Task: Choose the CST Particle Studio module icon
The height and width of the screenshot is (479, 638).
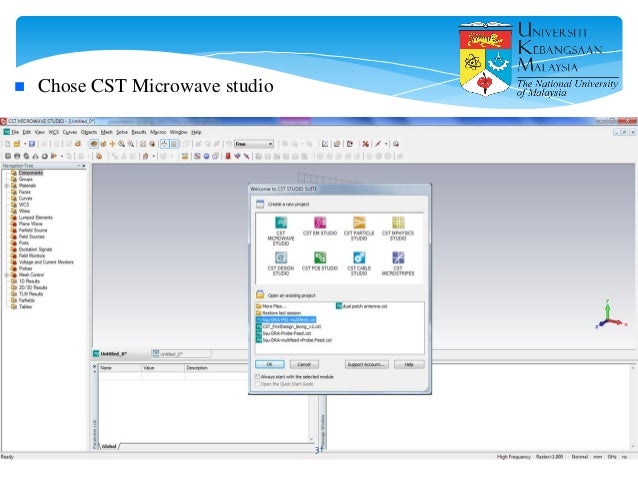Action: (x=359, y=223)
